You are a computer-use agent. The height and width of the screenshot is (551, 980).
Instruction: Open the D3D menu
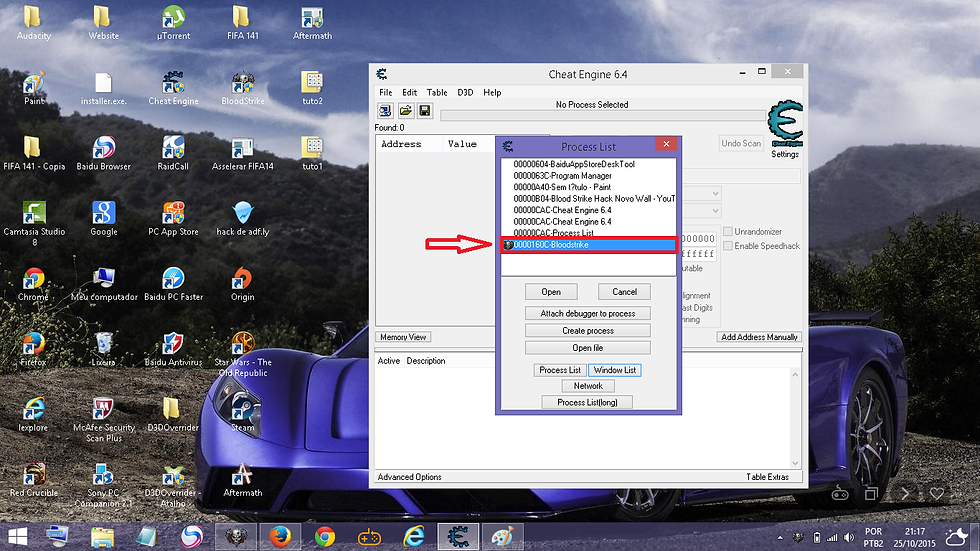click(x=465, y=92)
